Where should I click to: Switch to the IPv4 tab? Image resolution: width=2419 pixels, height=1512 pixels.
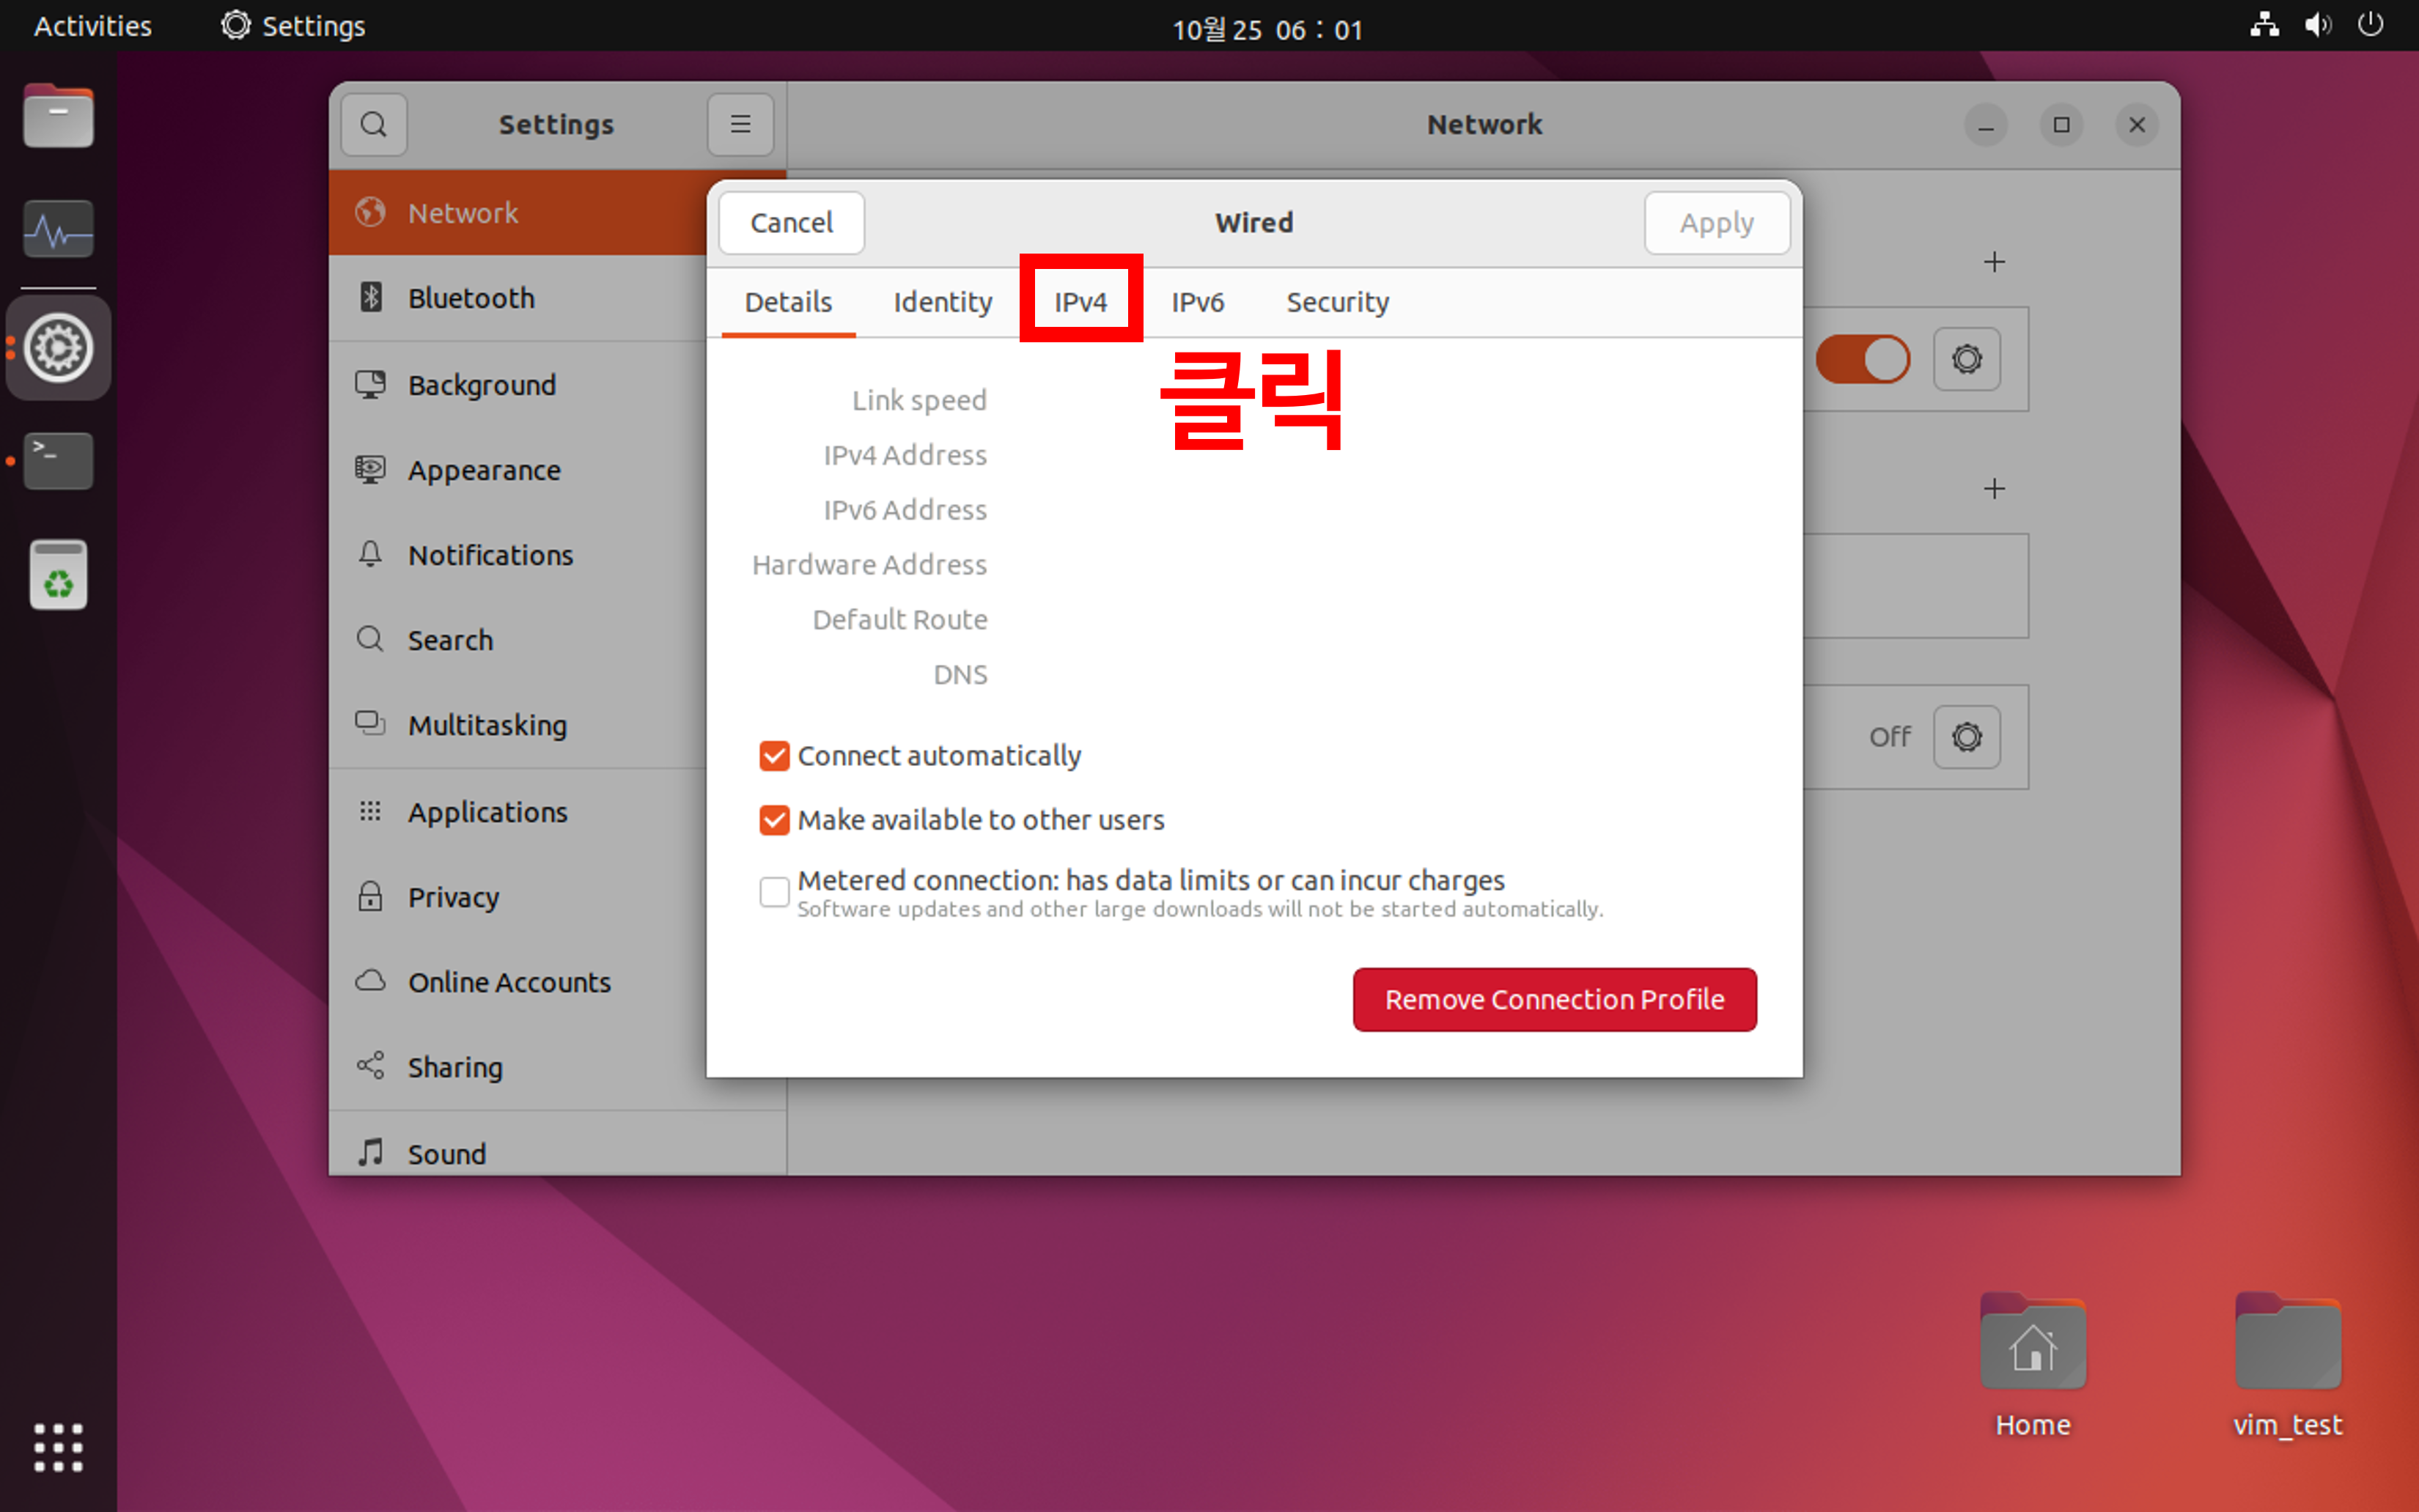(1080, 302)
